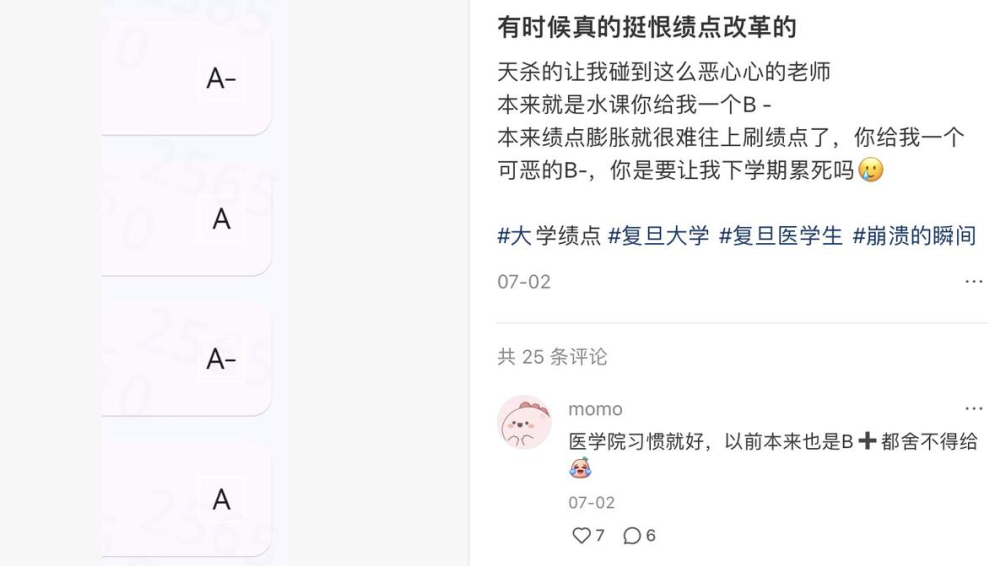The width and height of the screenshot is (1005, 566).
Task: Open the post's three-dot more options
Action: click(x=973, y=282)
